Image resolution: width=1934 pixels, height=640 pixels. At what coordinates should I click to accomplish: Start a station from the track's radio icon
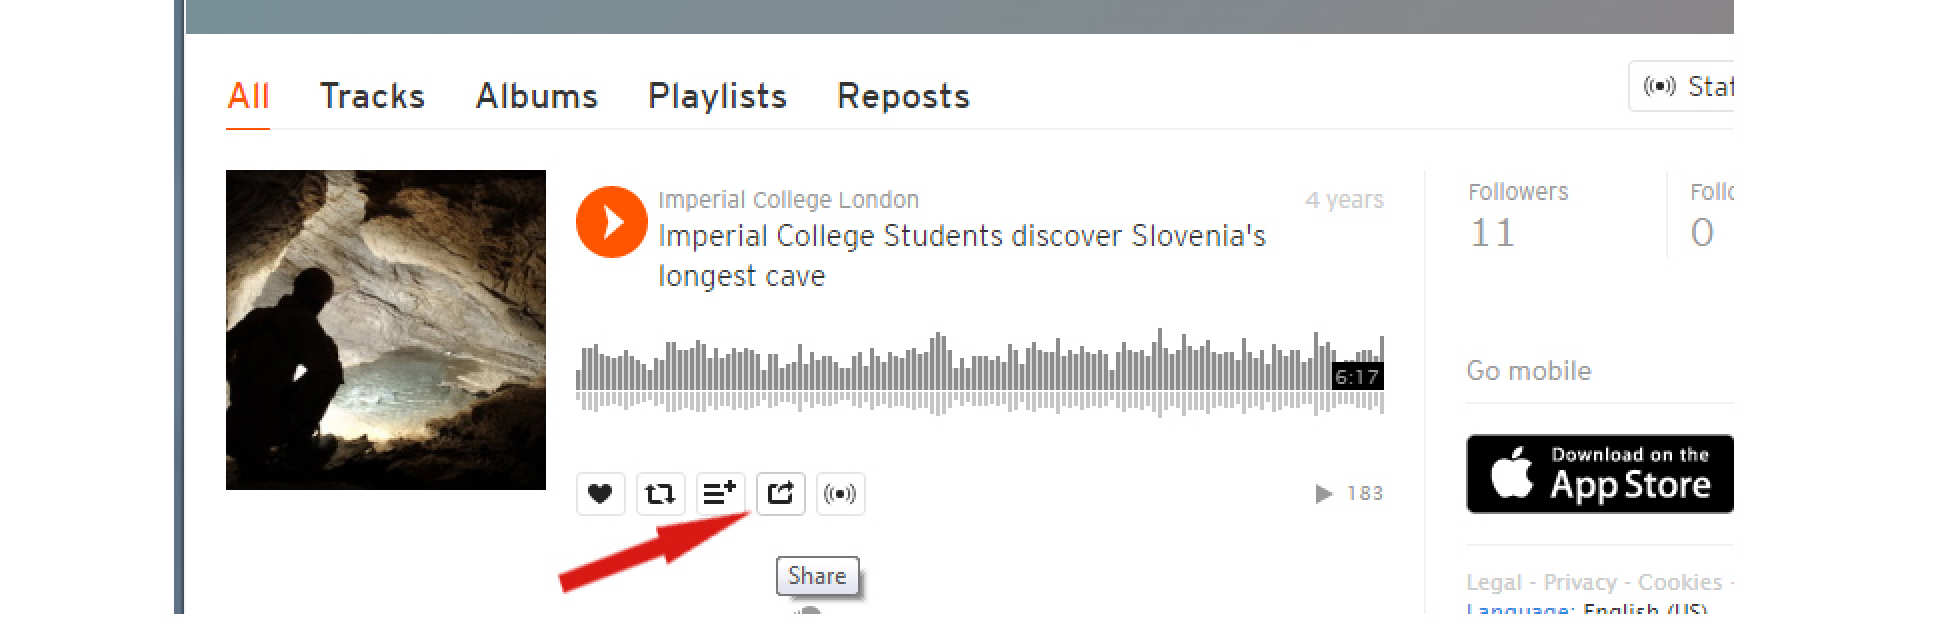click(x=840, y=494)
